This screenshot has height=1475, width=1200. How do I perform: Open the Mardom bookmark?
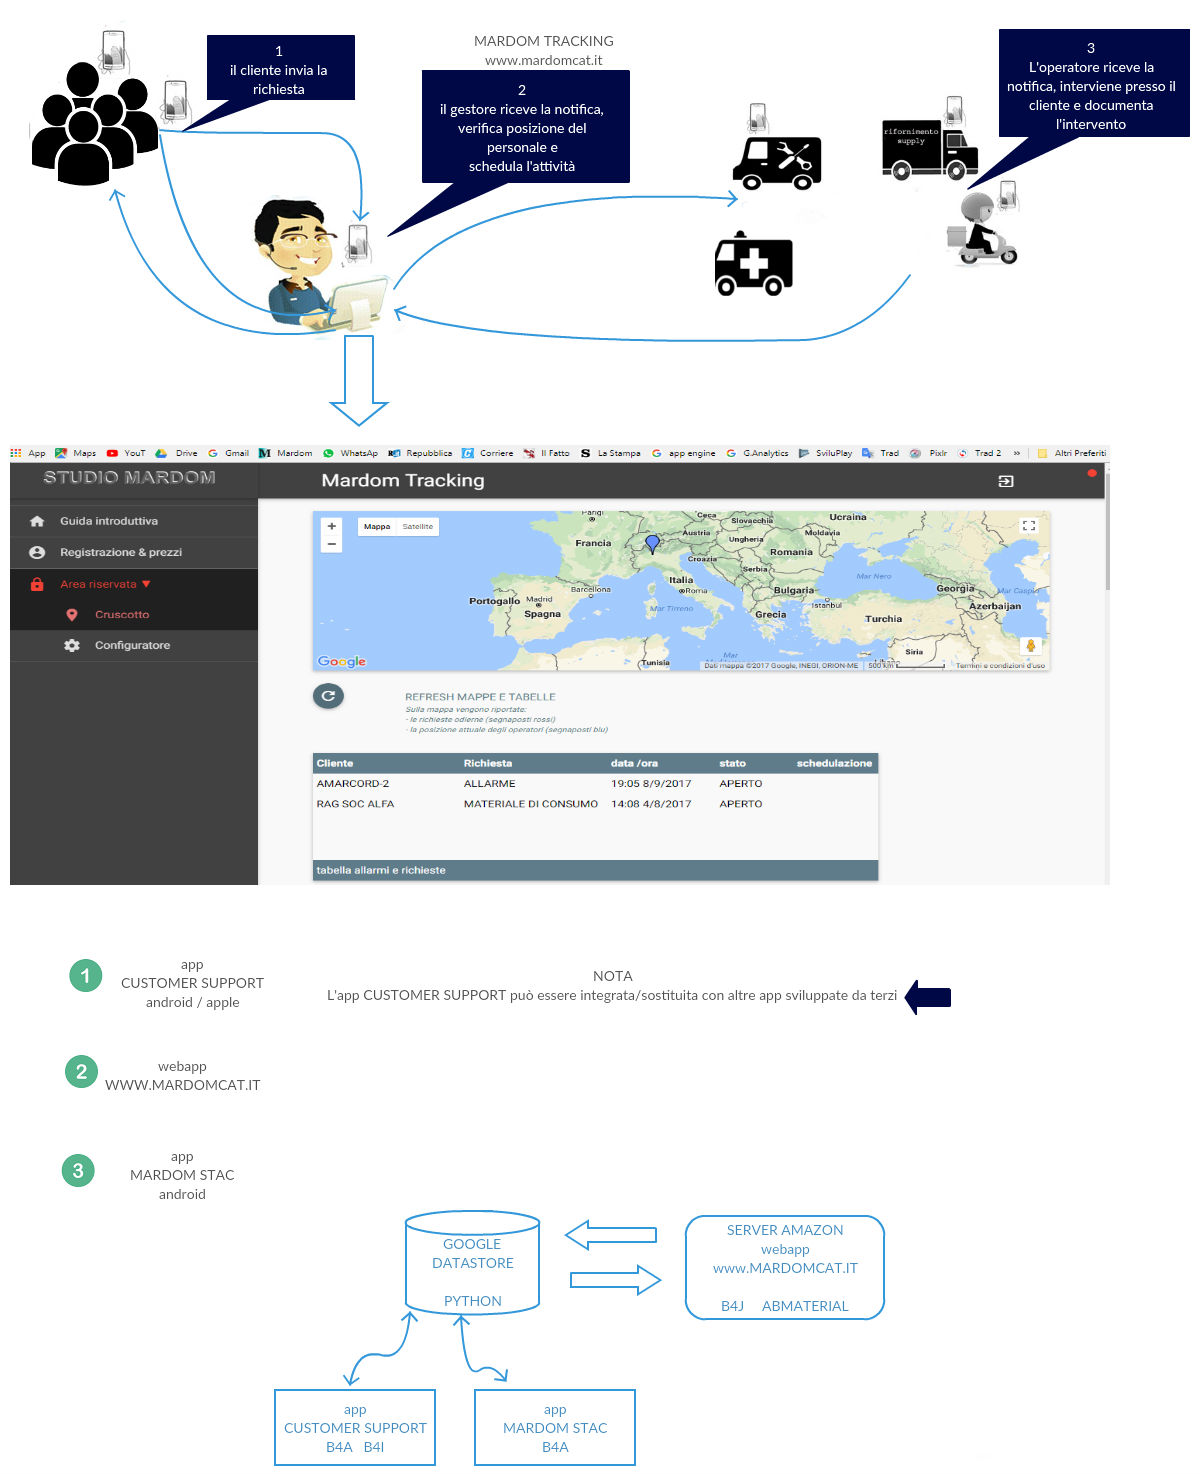click(285, 453)
